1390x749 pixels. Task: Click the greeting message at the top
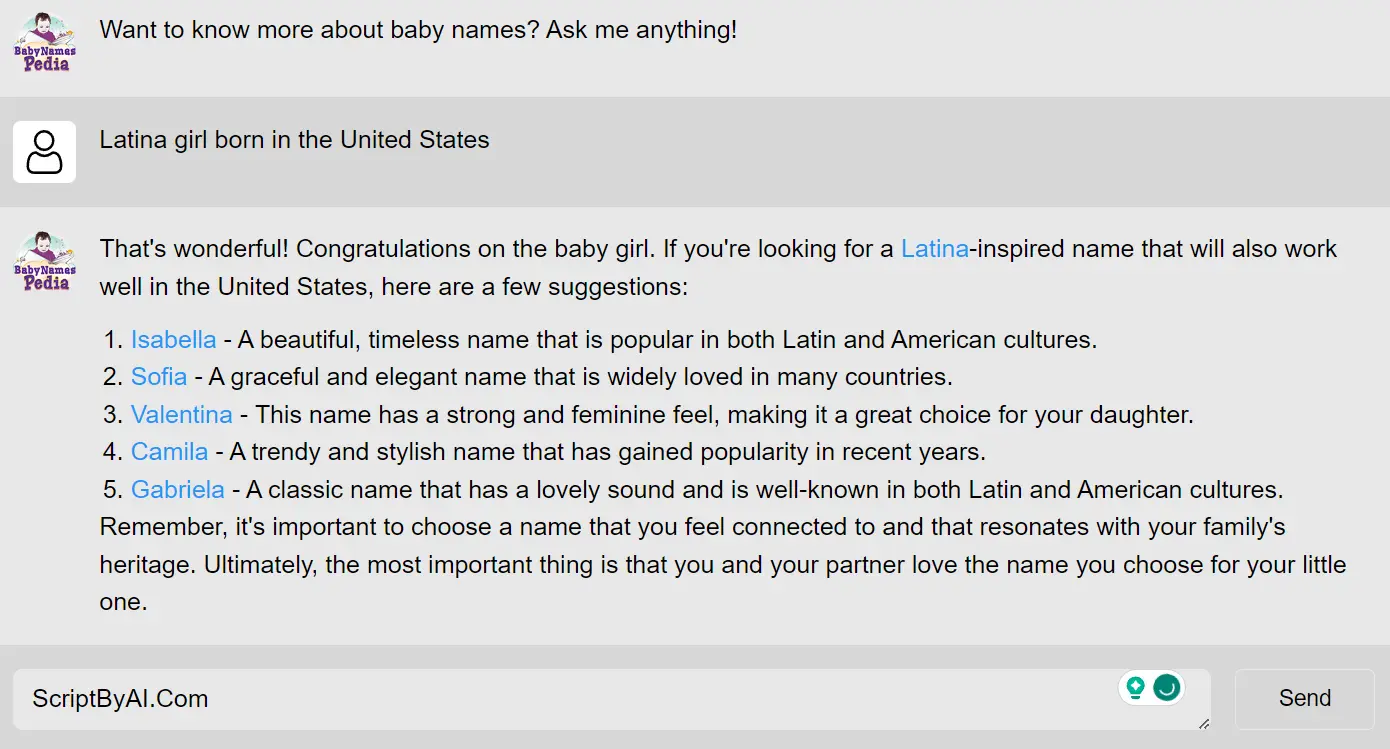[x=418, y=30]
